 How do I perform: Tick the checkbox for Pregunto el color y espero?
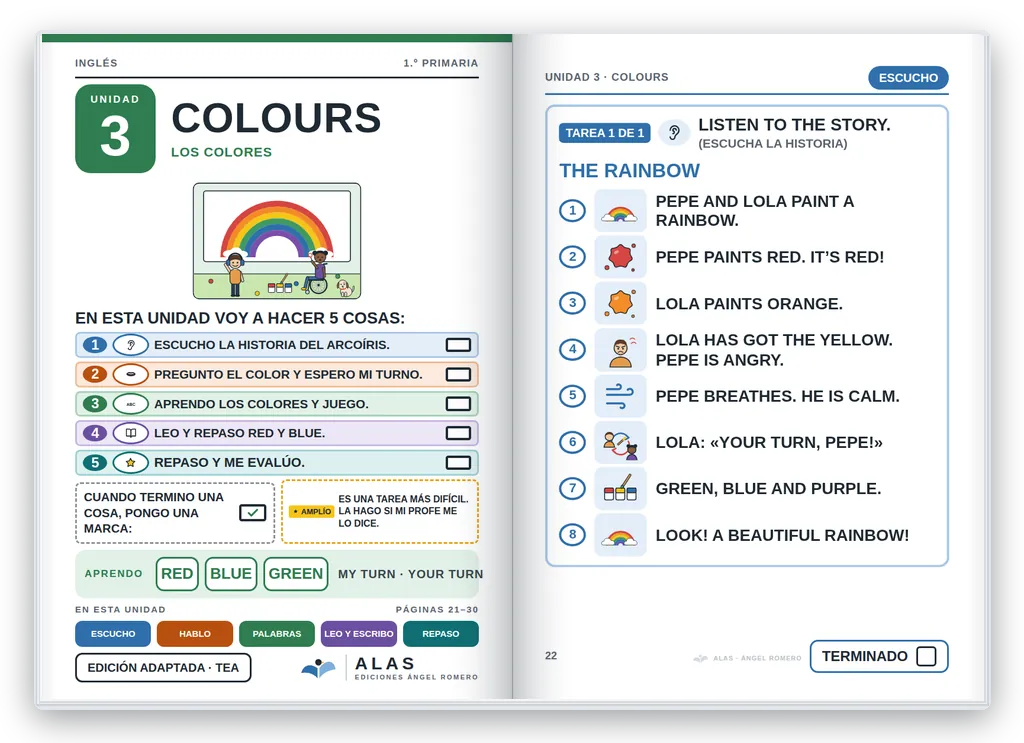458,374
